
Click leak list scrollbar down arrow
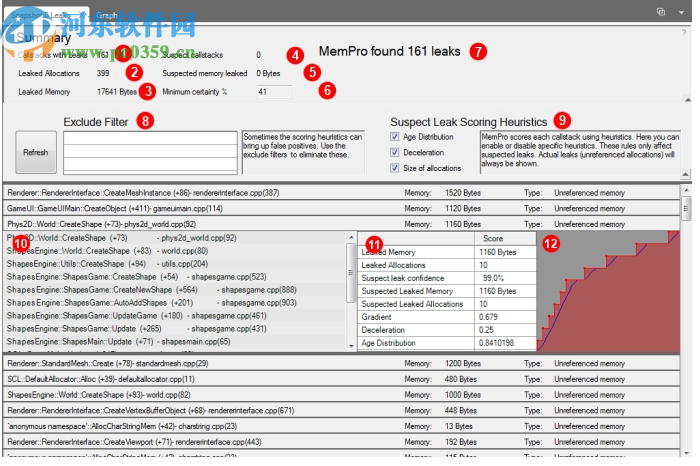[687, 453]
